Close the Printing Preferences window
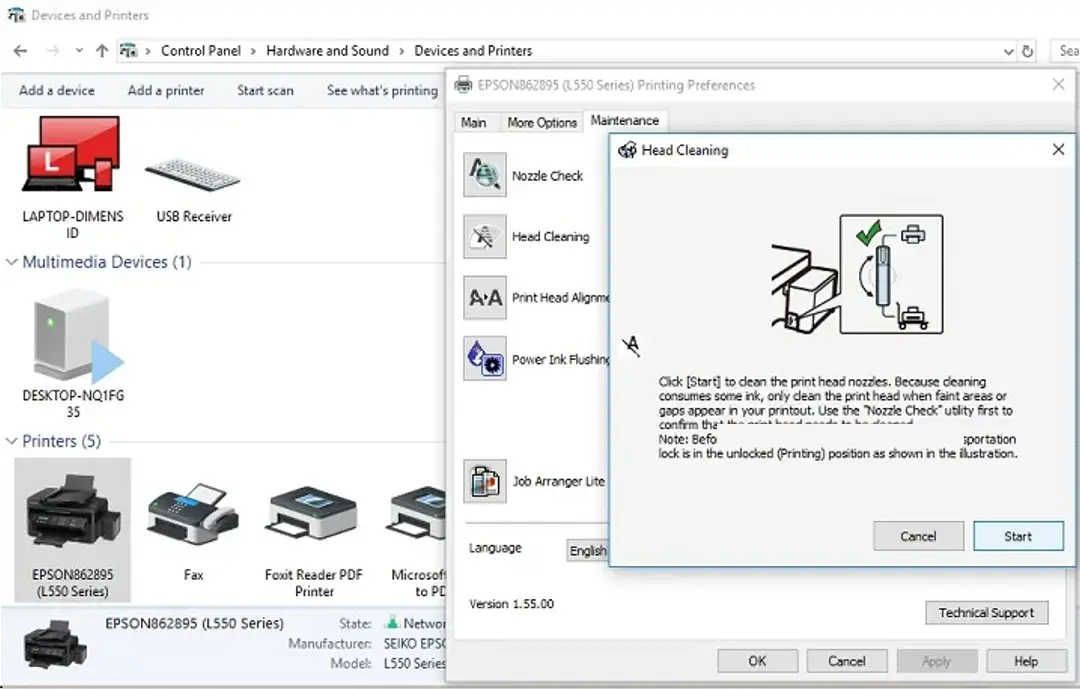Viewport: 1080px width, 689px height. (1059, 84)
